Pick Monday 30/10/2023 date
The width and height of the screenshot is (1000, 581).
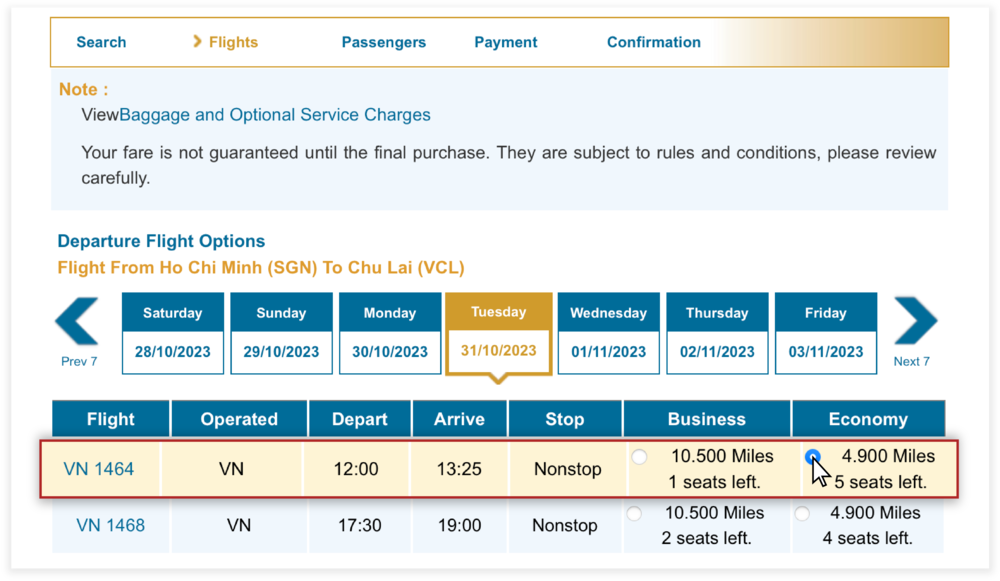[390, 333]
